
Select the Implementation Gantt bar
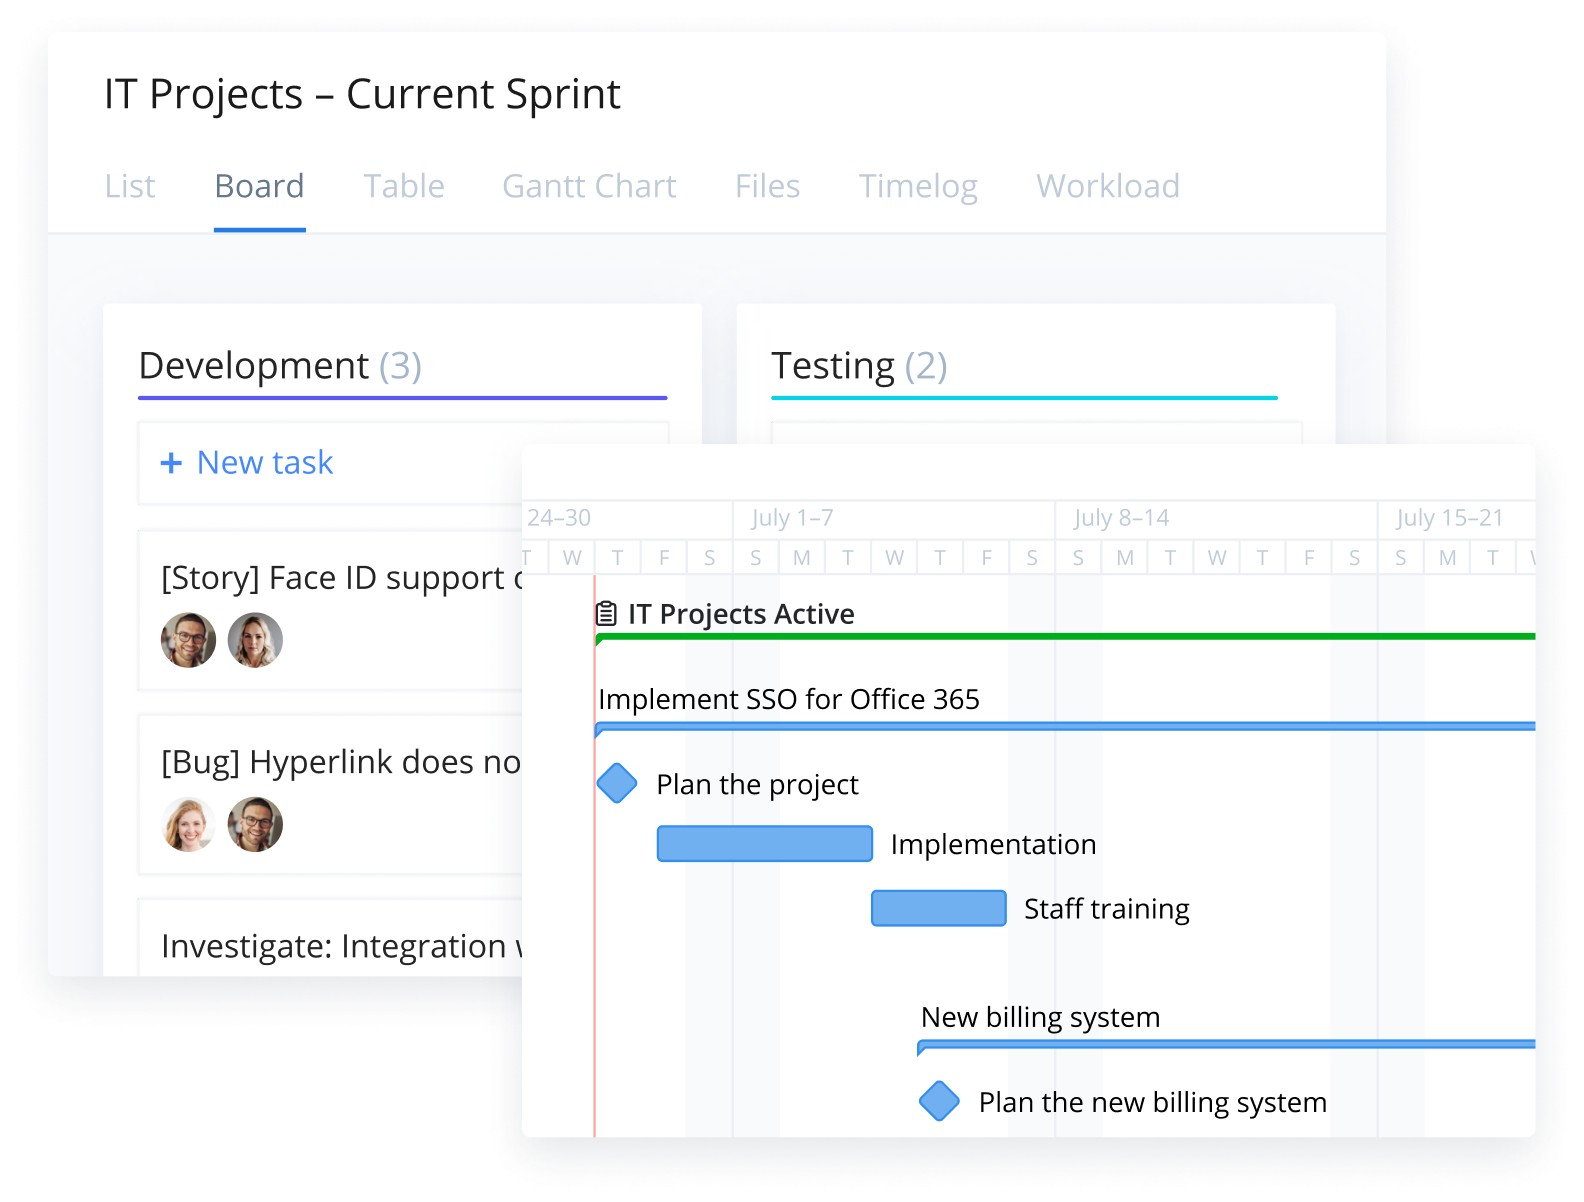[x=765, y=843]
